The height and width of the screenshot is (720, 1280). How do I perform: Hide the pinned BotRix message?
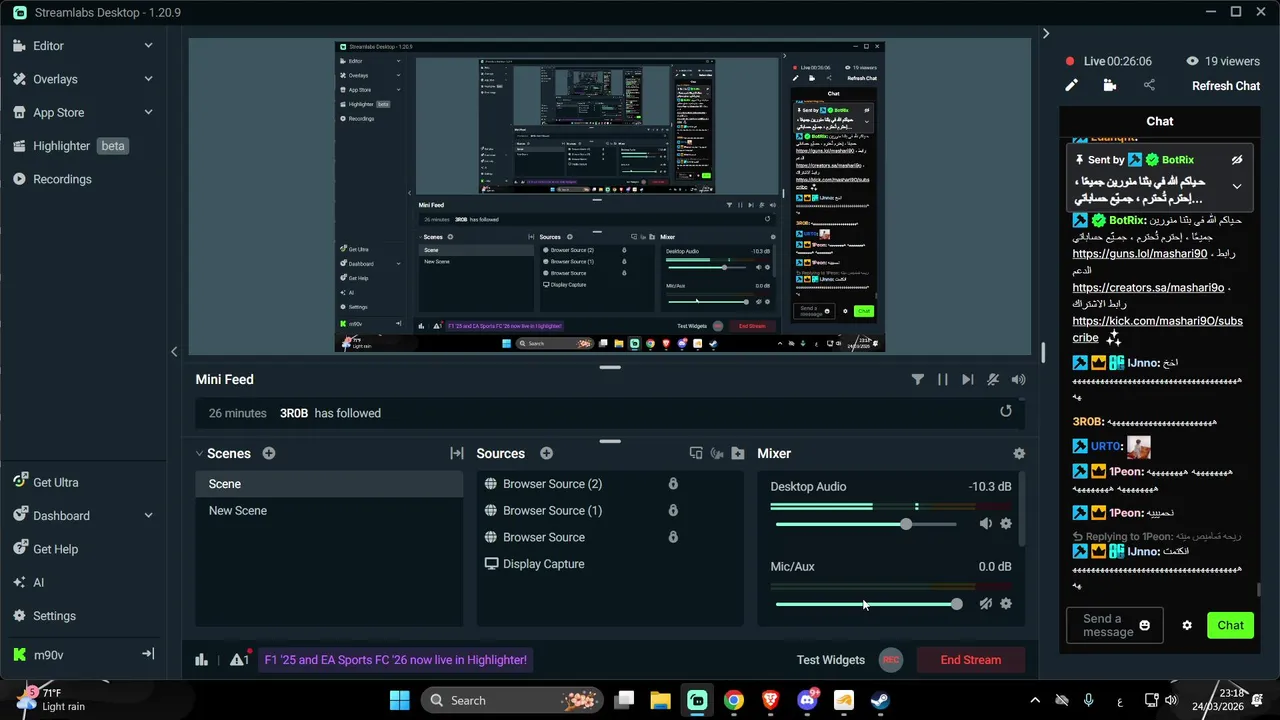point(1237,160)
